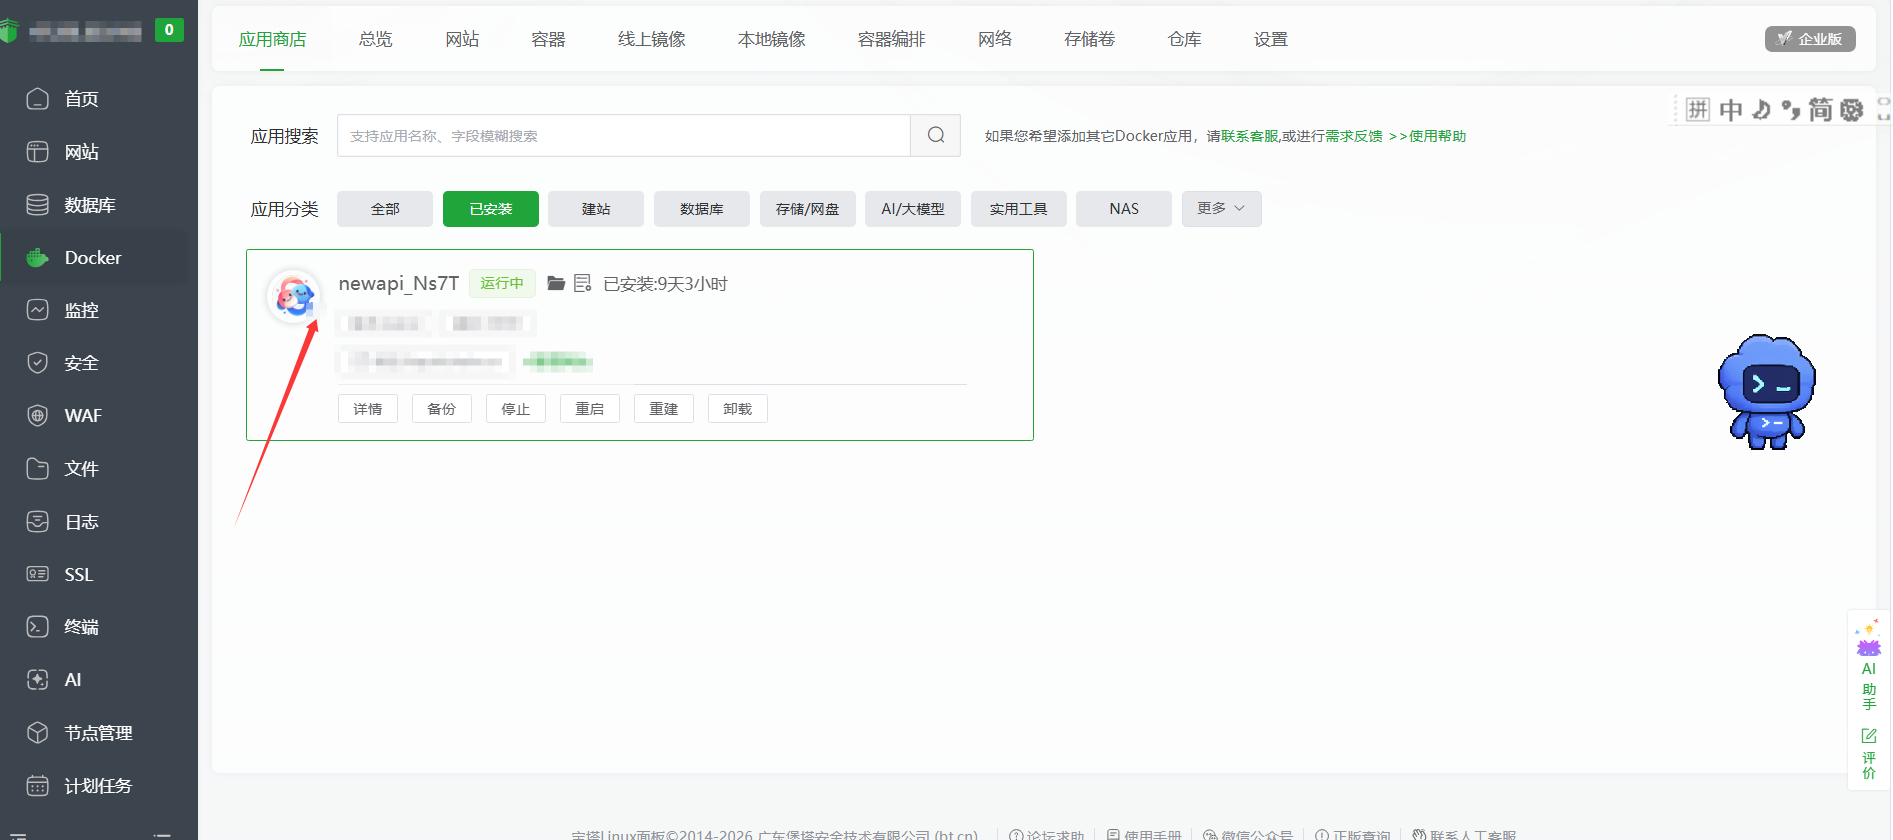Click the search magnifier icon button
Image resolution: width=1893 pixels, height=840 pixels.
point(936,135)
